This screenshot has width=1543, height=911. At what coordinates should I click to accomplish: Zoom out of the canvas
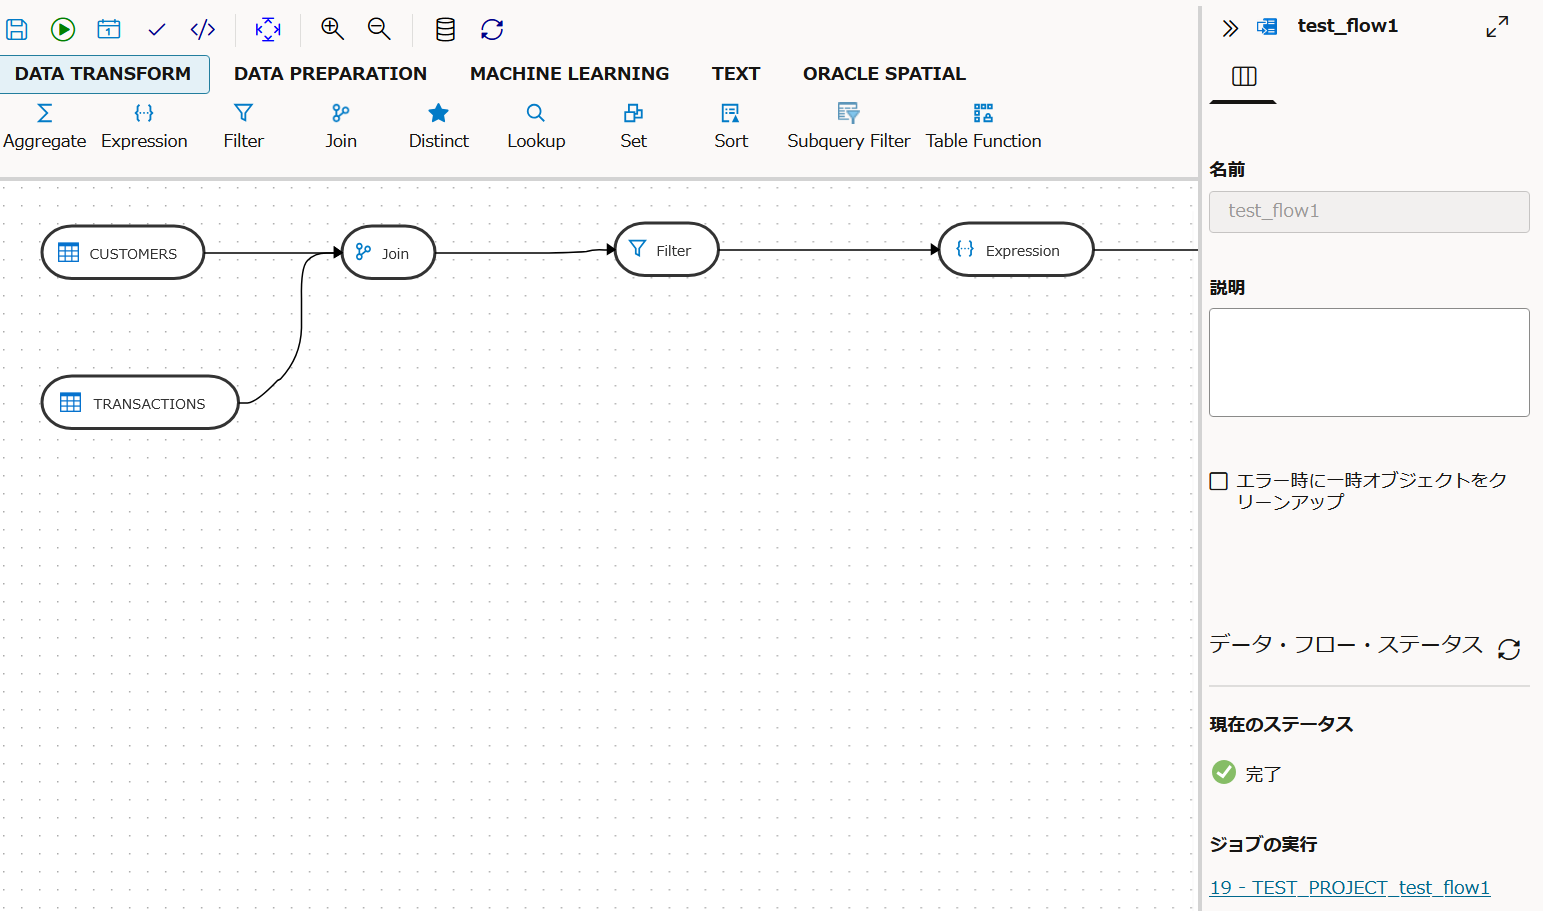pyautogui.click(x=379, y=29)
